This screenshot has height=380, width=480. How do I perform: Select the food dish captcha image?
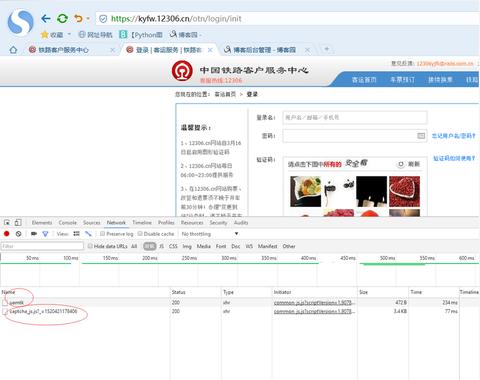(305, 192)
